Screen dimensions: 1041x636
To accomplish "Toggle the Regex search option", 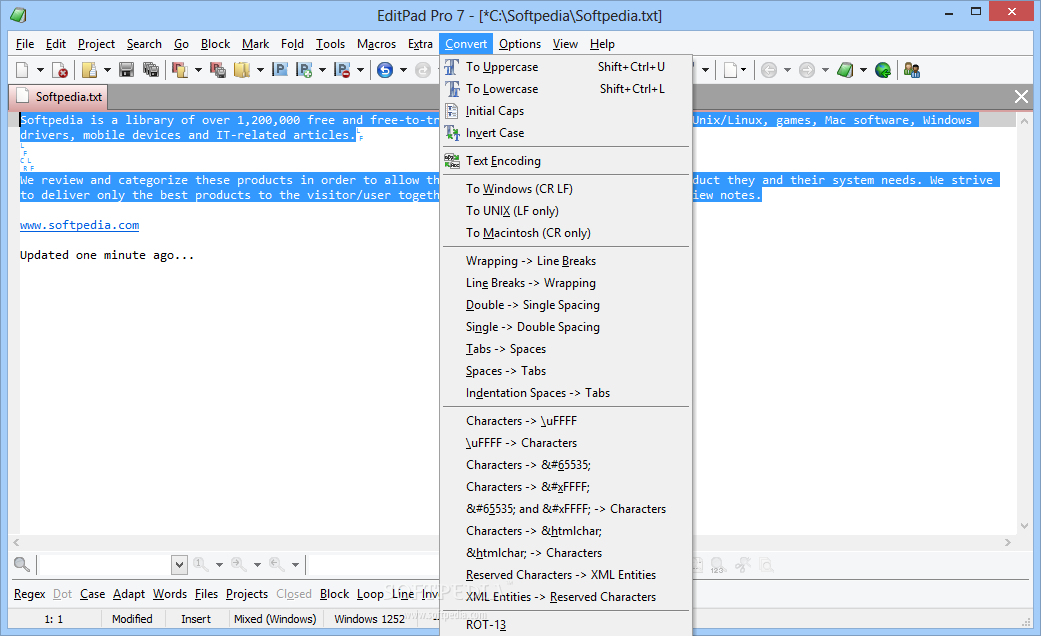I will [x=30, y=594].
